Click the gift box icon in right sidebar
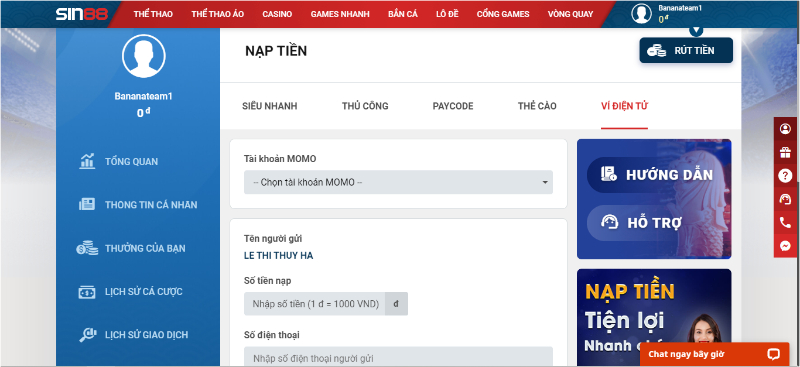Image resolution: width=800 pixels, height=367 pixels. click(x=785, y=152)
